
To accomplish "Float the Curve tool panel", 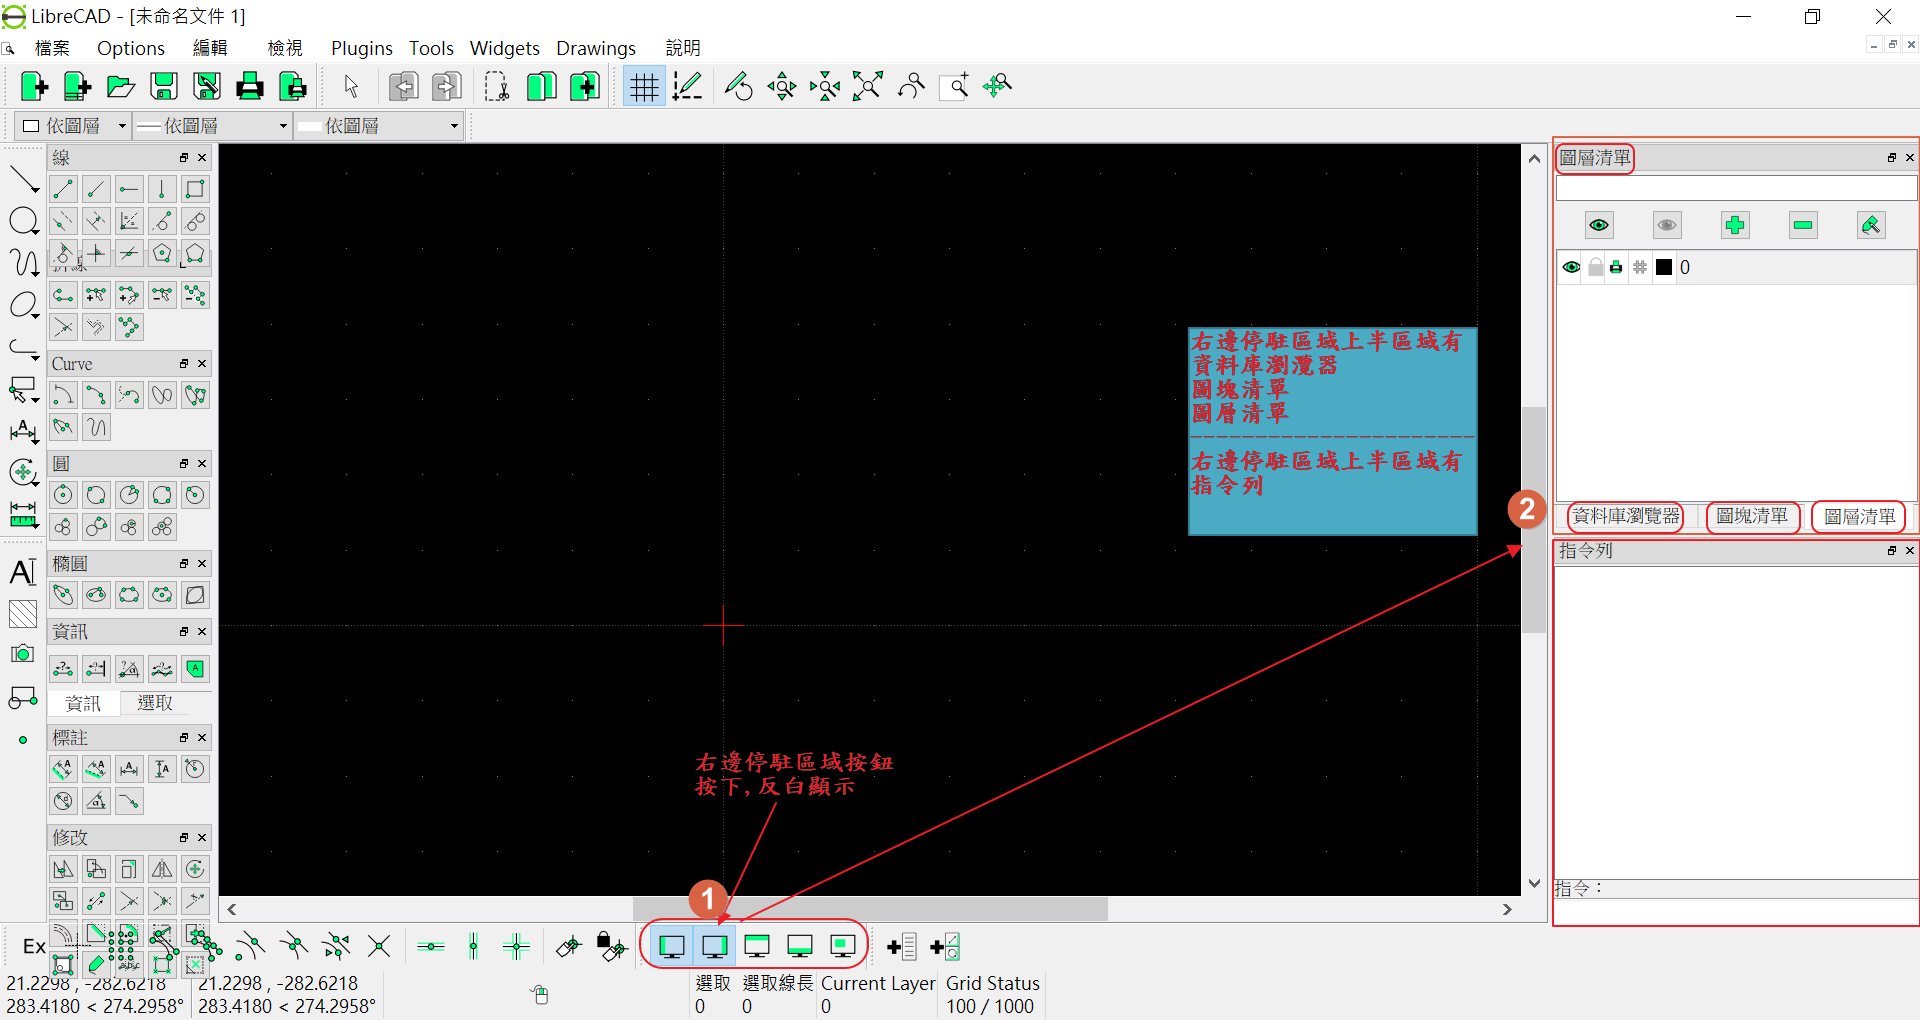I will point(184,364).
